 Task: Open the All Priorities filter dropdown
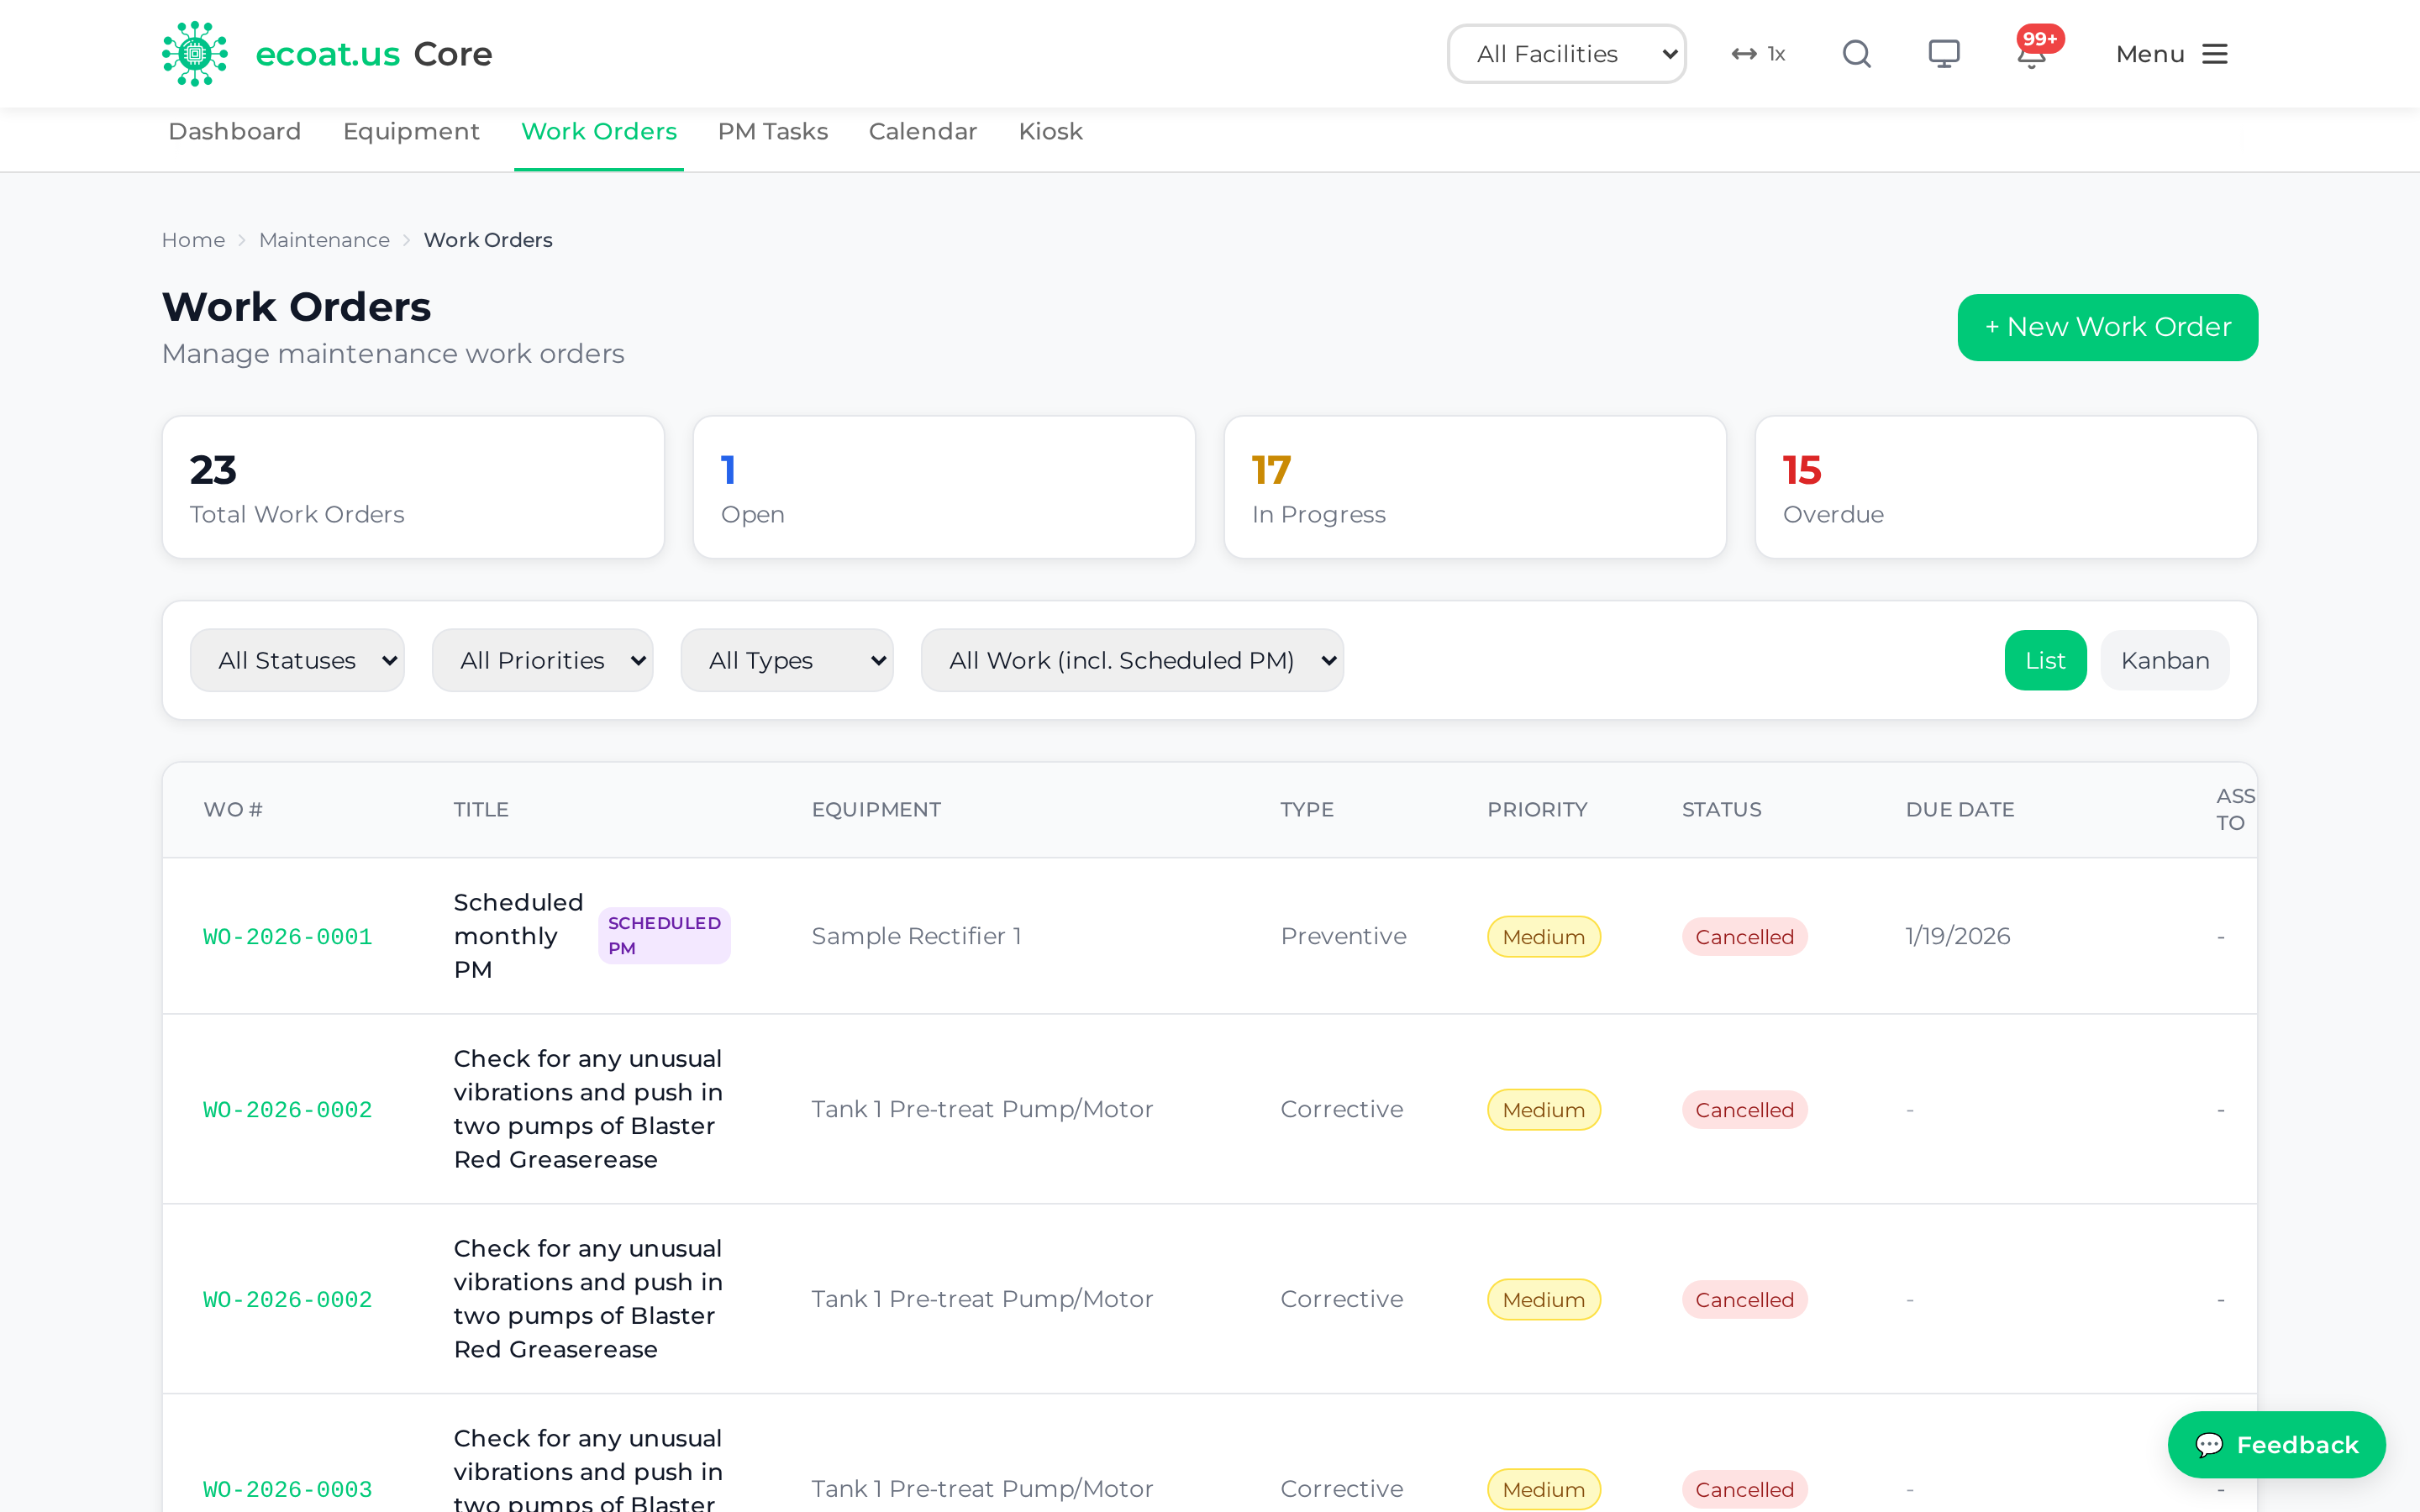[x=542, y=660]
